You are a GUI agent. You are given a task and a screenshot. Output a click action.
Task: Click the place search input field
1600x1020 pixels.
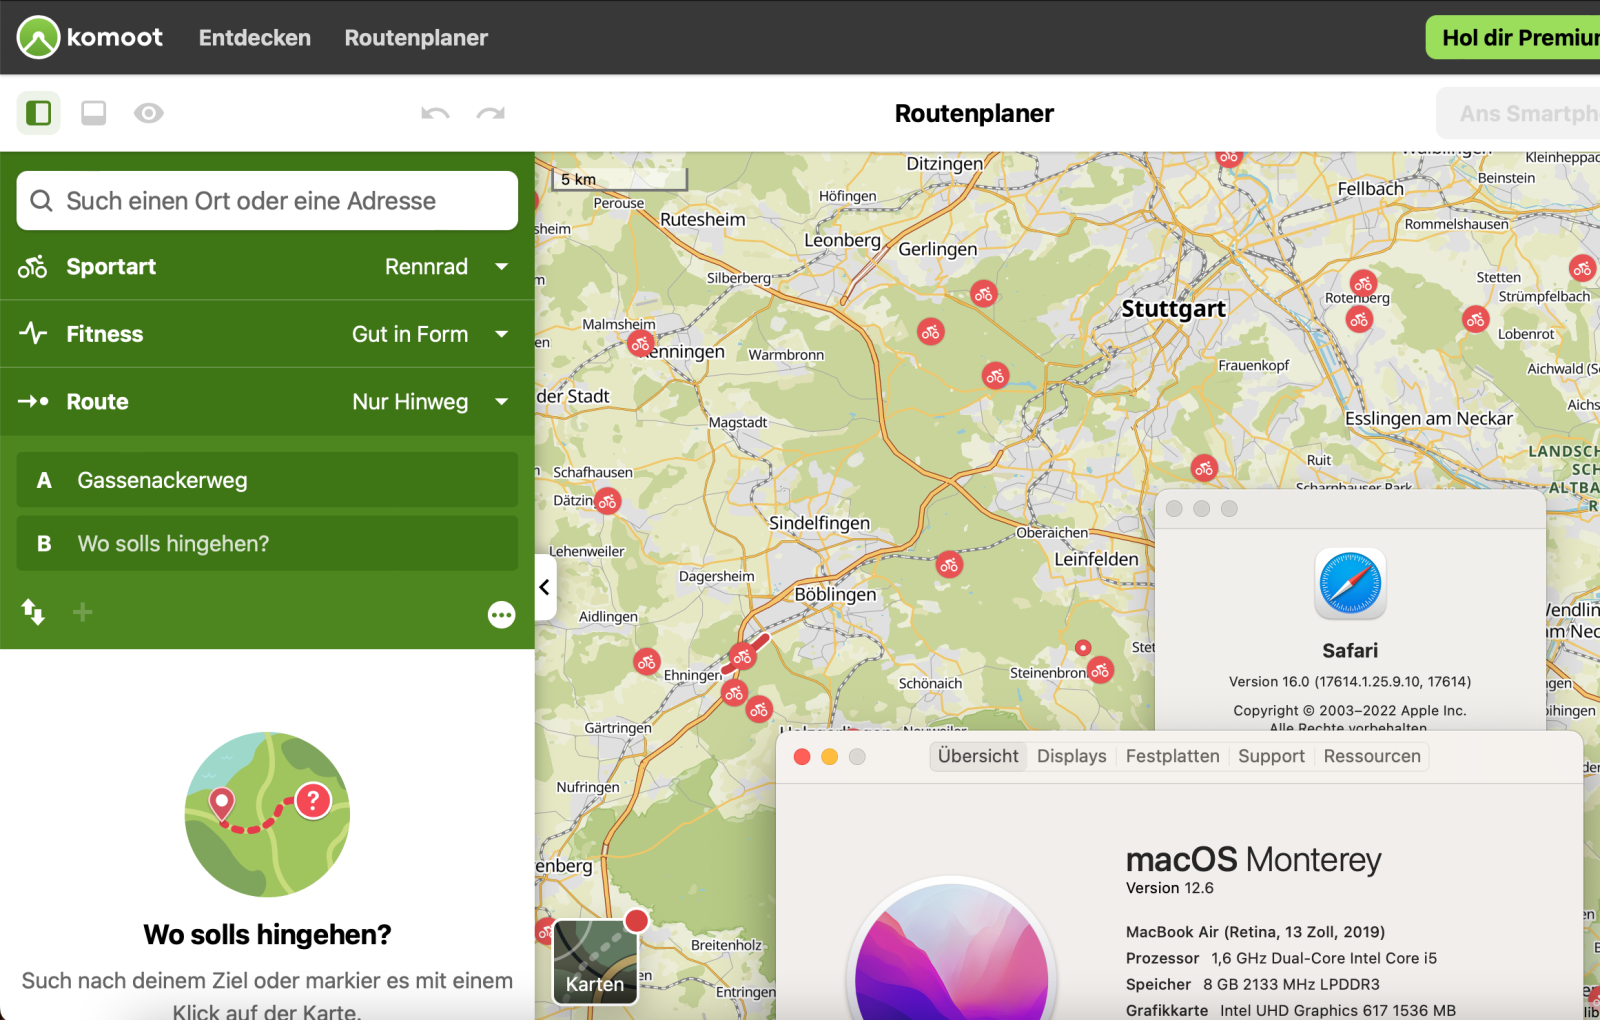click(x=267, y=201)
